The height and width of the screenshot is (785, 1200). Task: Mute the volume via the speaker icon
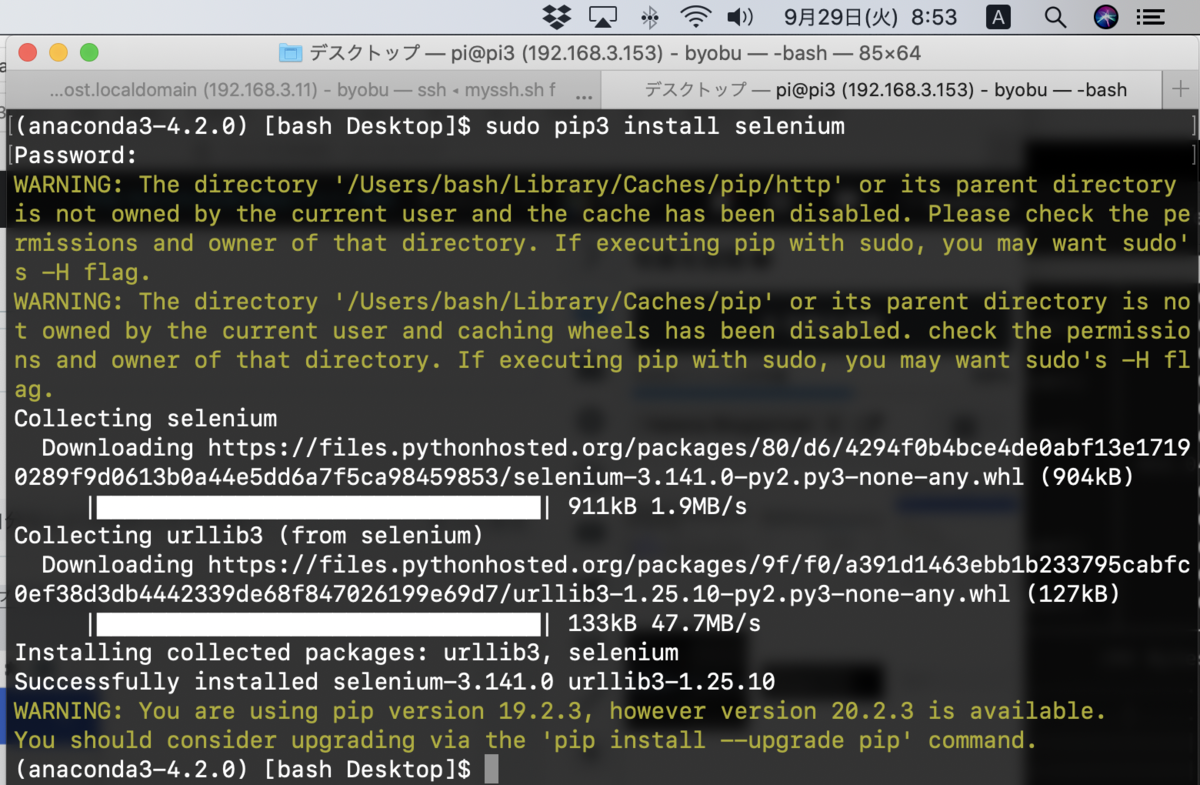point(738,16)
